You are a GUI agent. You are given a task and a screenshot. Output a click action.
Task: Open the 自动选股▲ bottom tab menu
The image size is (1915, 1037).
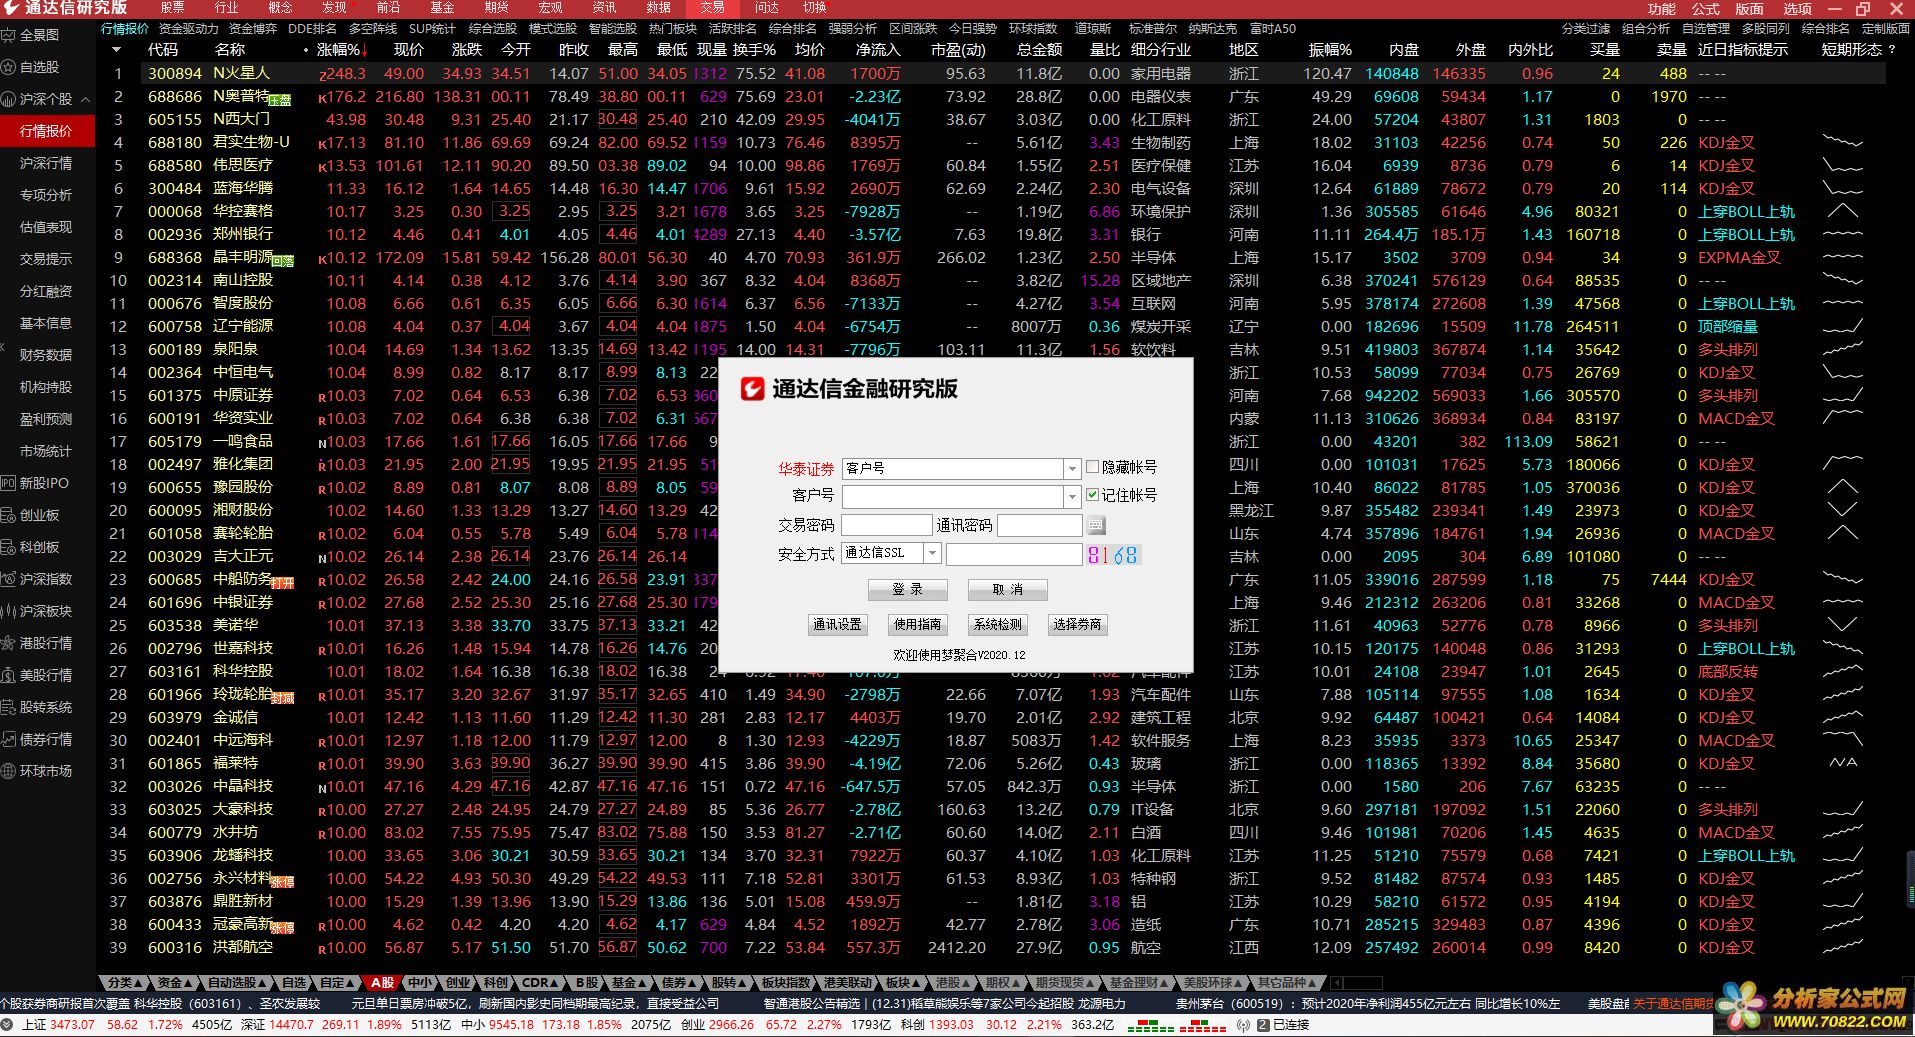(x=237, y=983)
